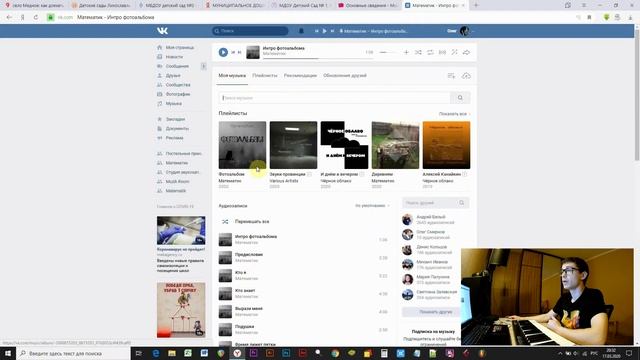640x360 pixels.
Task: Go back in the browser toolbar
Action: [9, 18]
